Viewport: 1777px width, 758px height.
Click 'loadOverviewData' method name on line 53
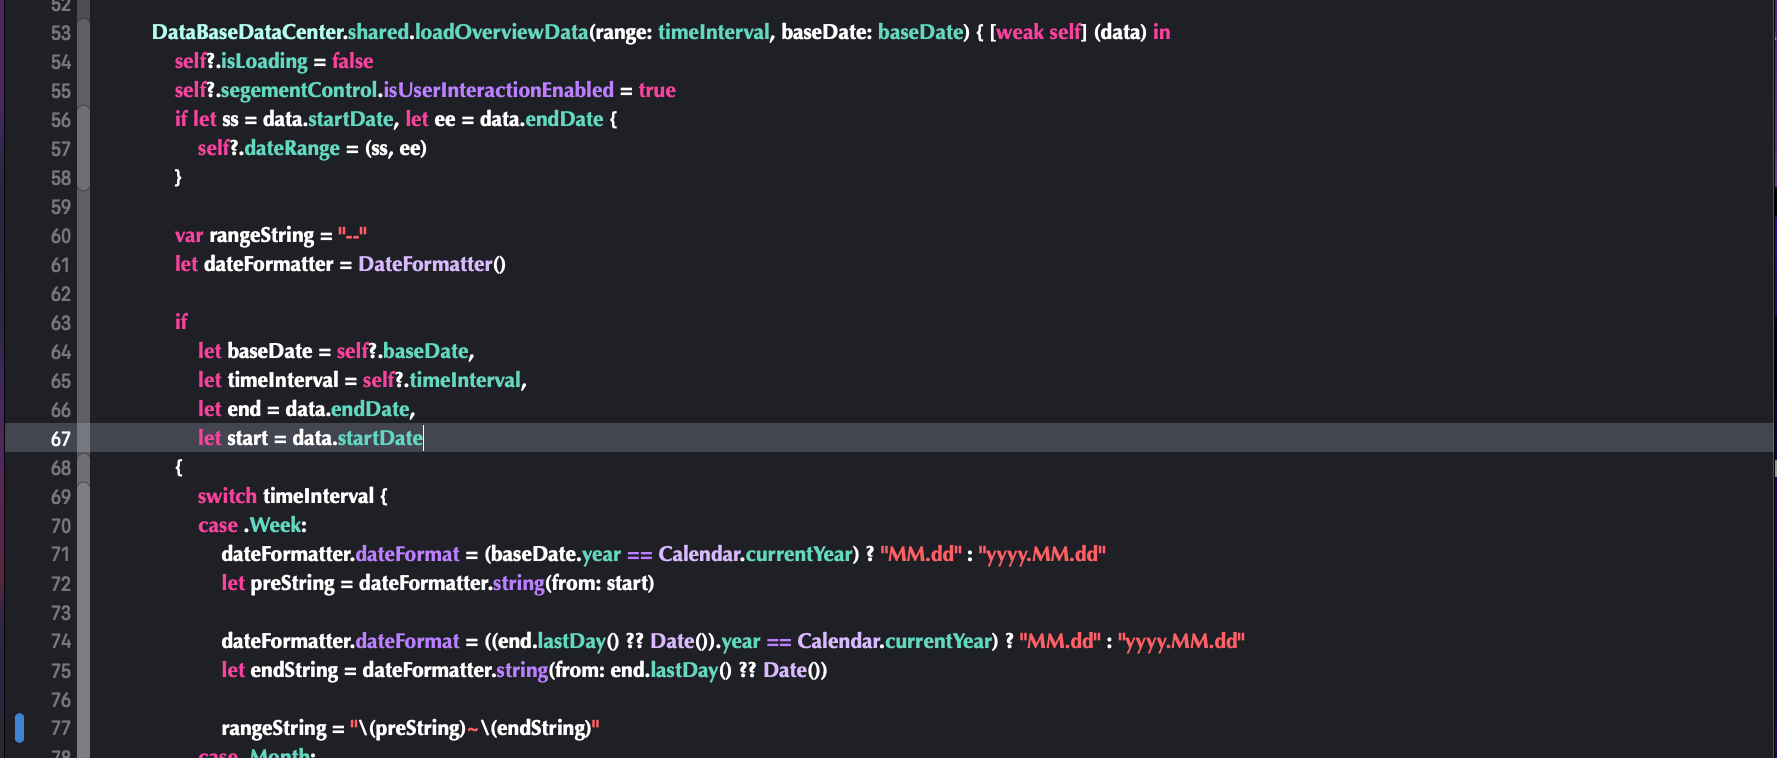coord(502,32)
